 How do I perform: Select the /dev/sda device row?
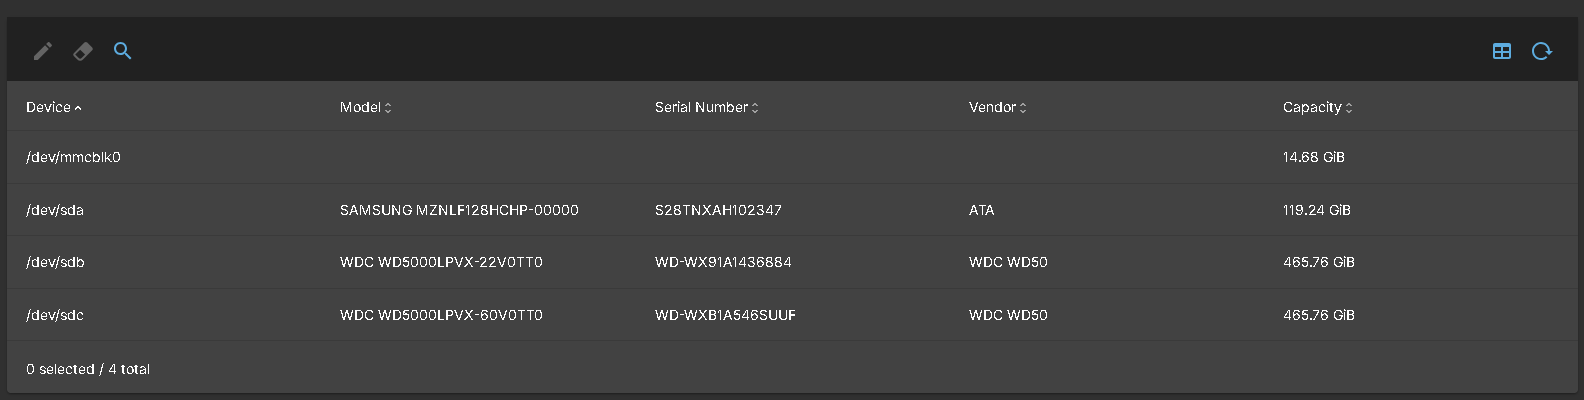click(x=55, y=210)
